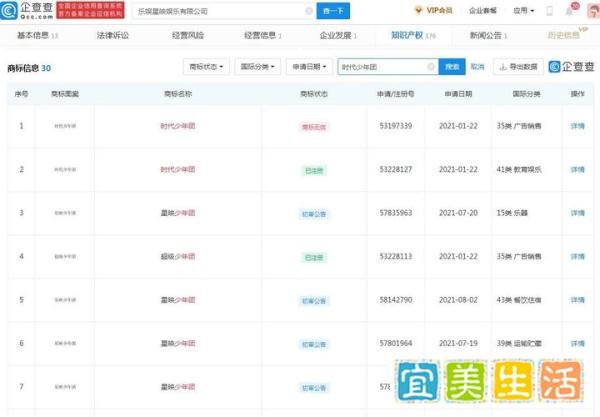
Task: Click the green 已注册 tag in row 2
Action: [x=314, y=171]
